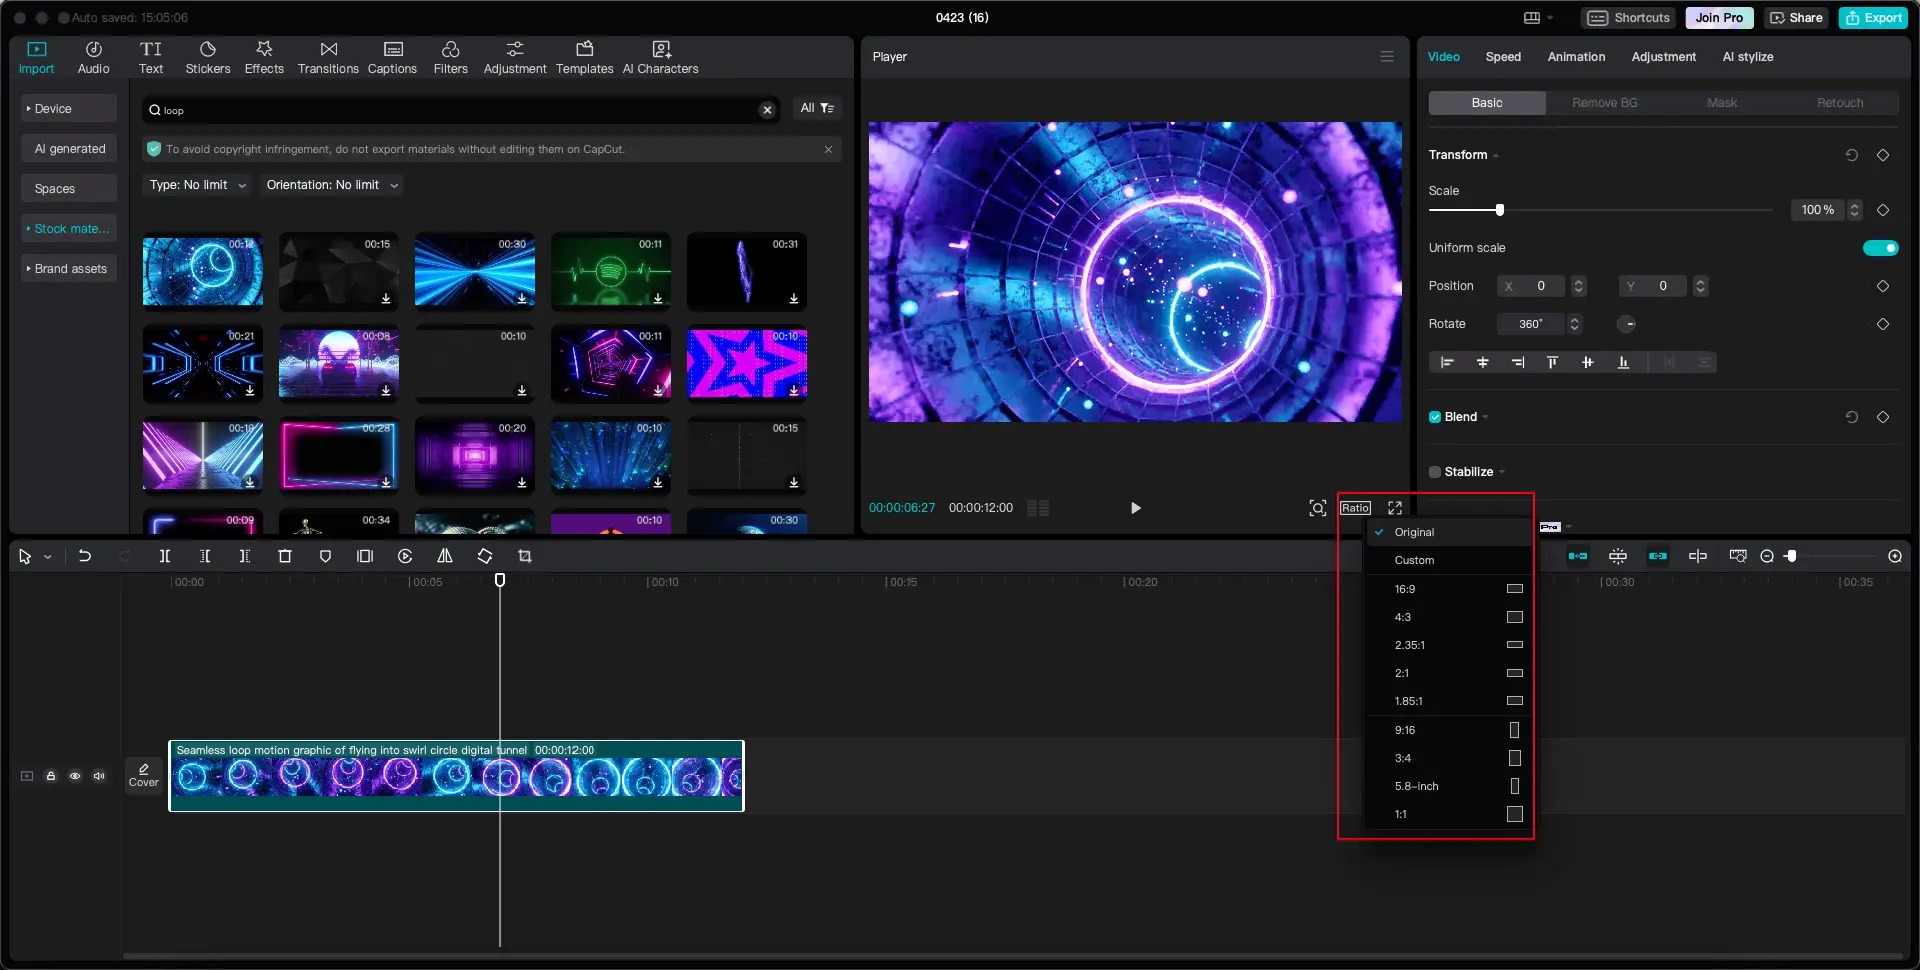Open the Orientation: No limit dropdown
This screenshot has width=1920, height=970.
click(332, 185)
